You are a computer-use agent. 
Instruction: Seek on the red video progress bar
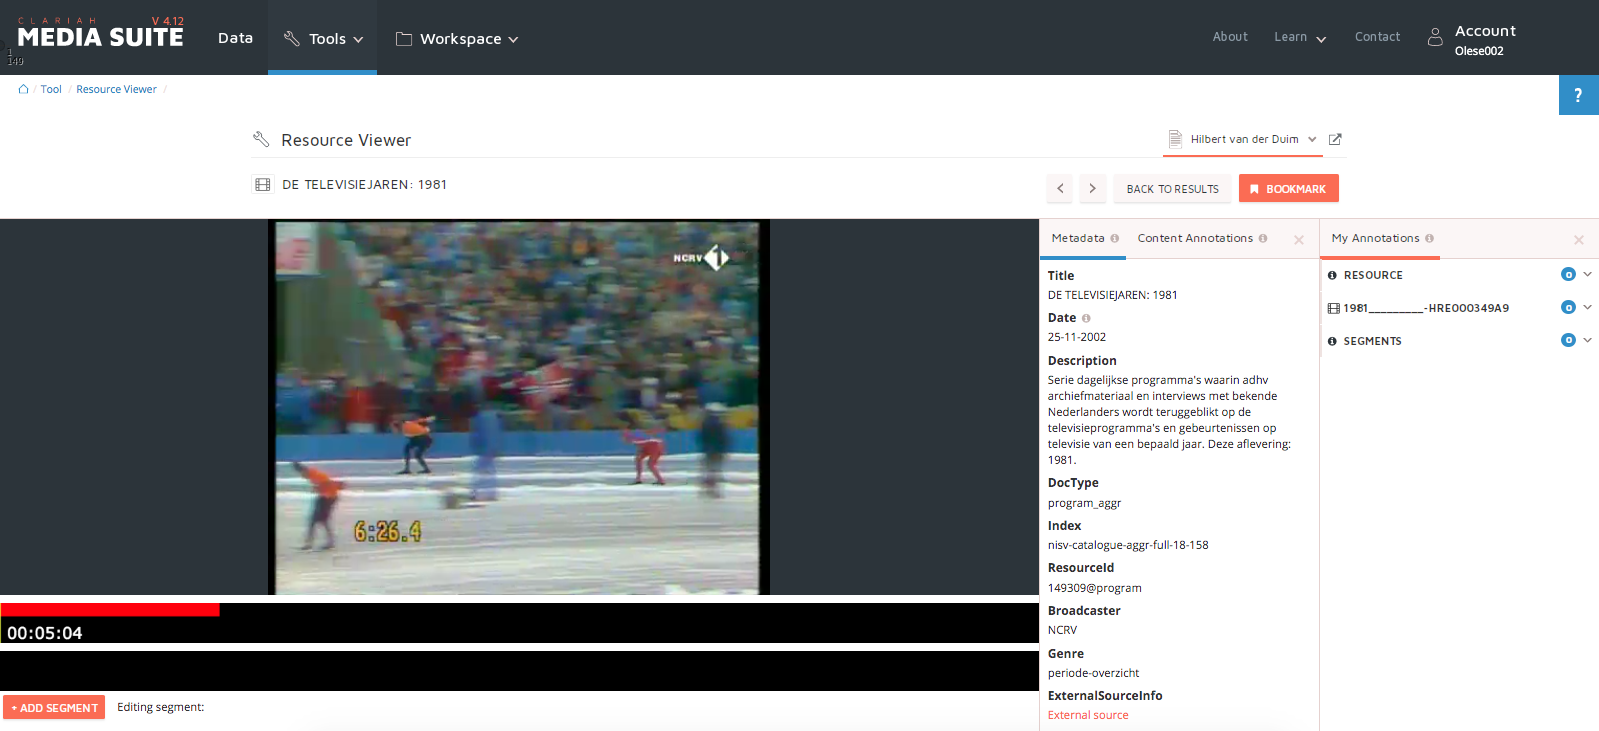(110, 609)
